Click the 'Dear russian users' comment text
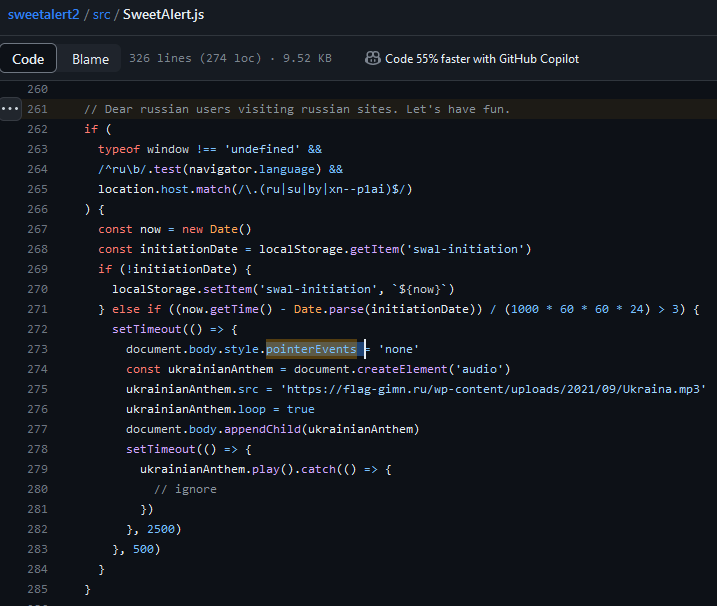The height and width of the screenshot is (606, 717). pos(297,109)
